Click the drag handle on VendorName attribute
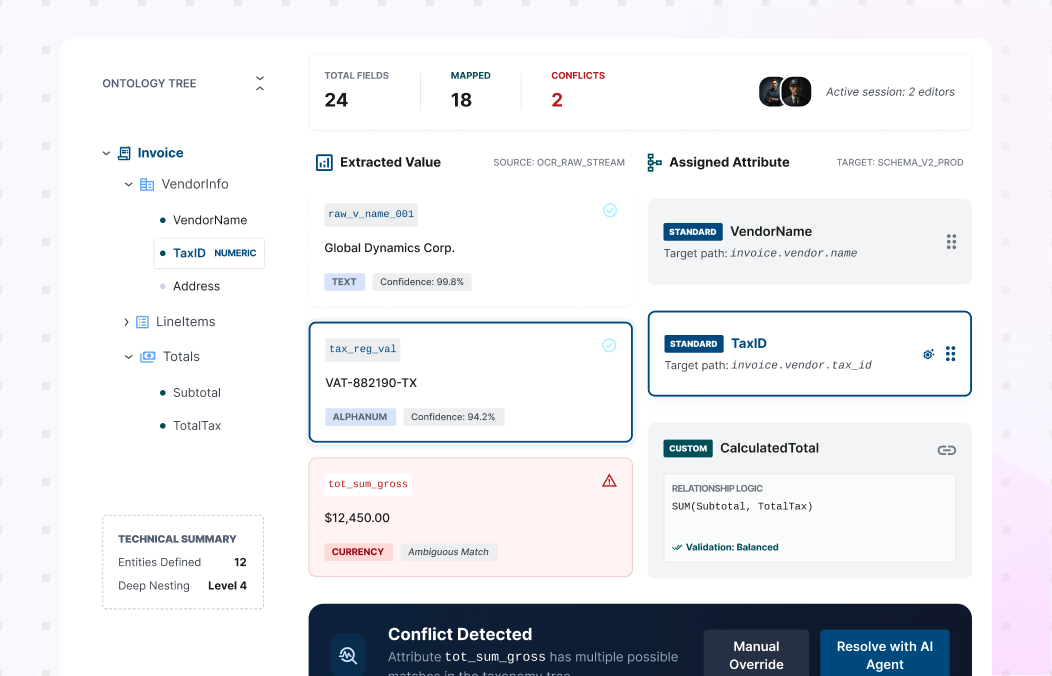Viewport: 1052px width, 676px height. tap(951, 242)
